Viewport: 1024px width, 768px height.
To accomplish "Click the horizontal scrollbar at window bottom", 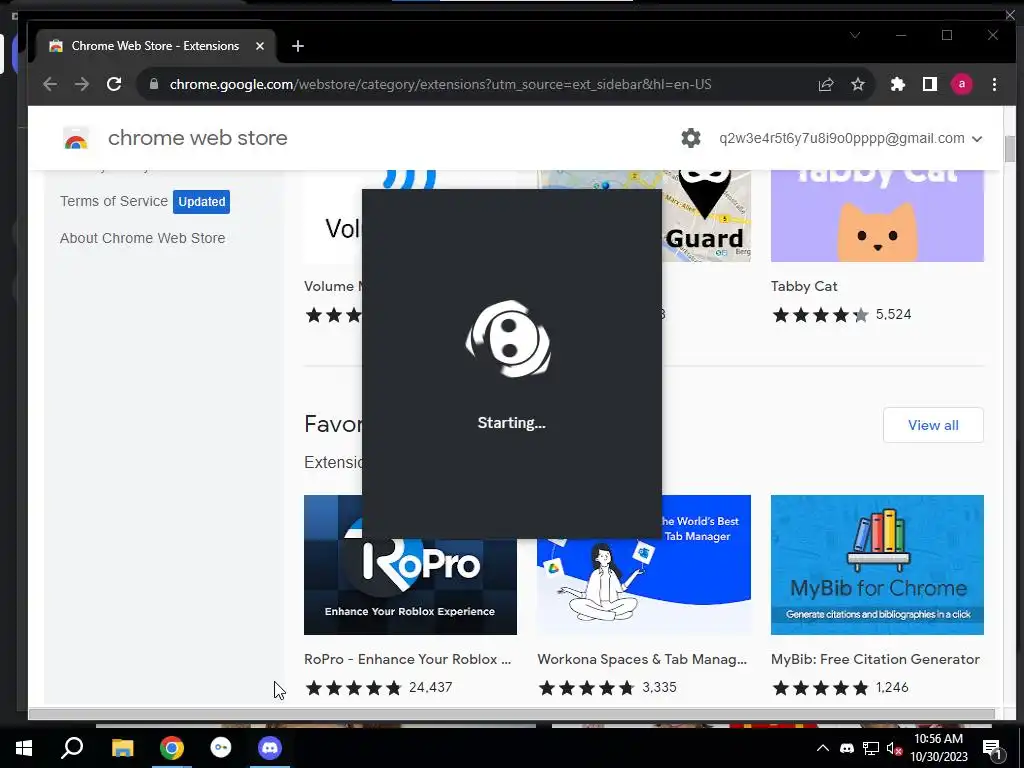I will point(511,714).
